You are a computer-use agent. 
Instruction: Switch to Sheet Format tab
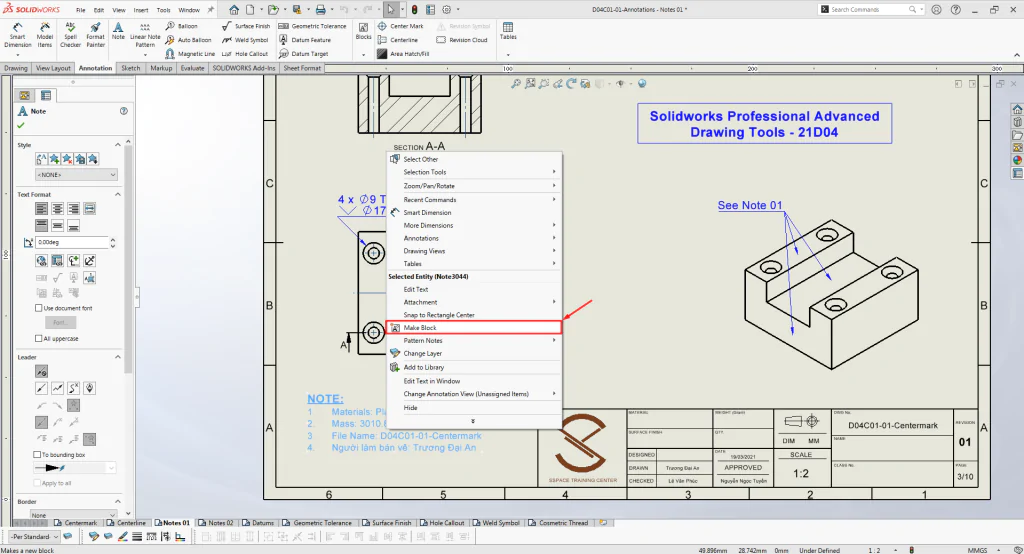pyautogui.click(x=302, y=68)
